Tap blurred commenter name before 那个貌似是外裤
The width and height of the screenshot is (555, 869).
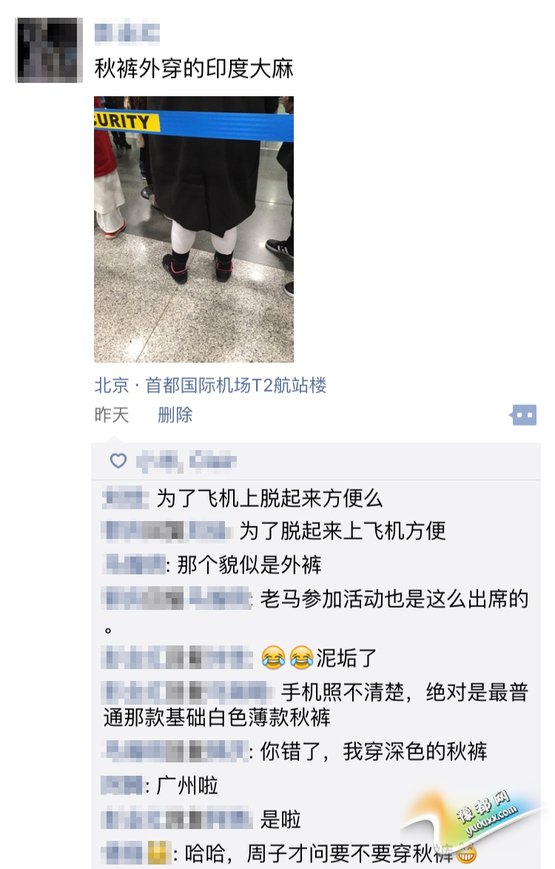click(x=135, y=565)
